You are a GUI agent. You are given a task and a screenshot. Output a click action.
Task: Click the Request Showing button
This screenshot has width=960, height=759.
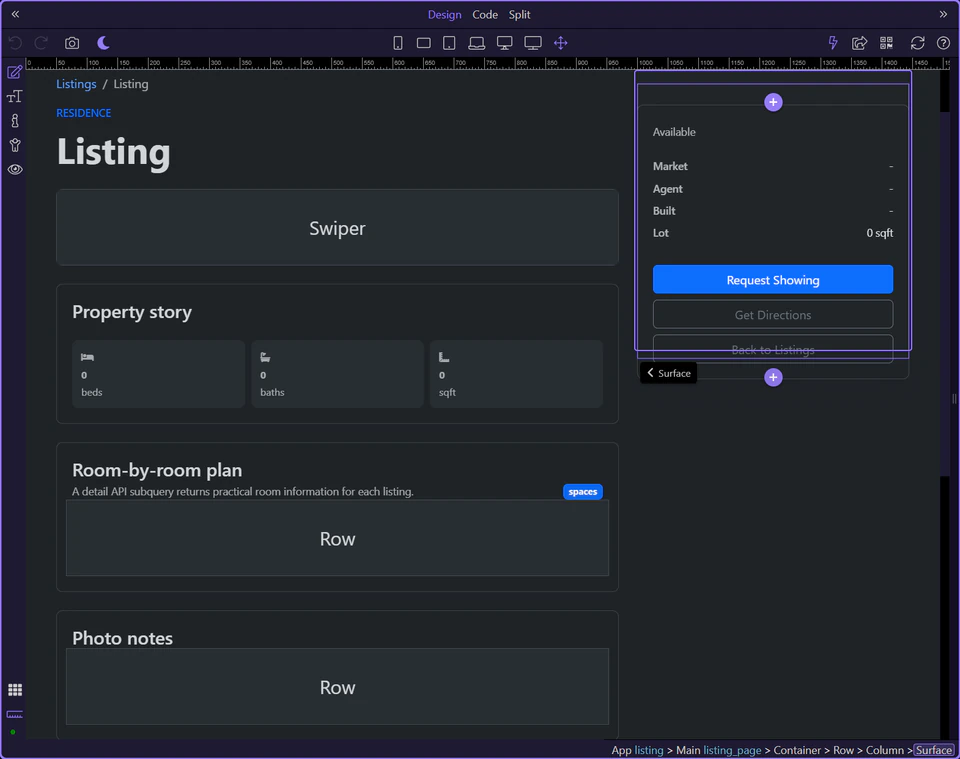[x=772, y=279]
